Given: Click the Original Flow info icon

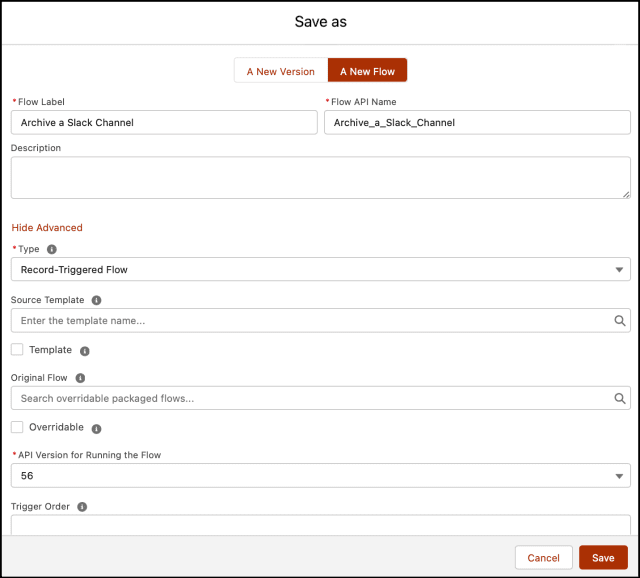Looking at the screenshot, I should [80, 378].
